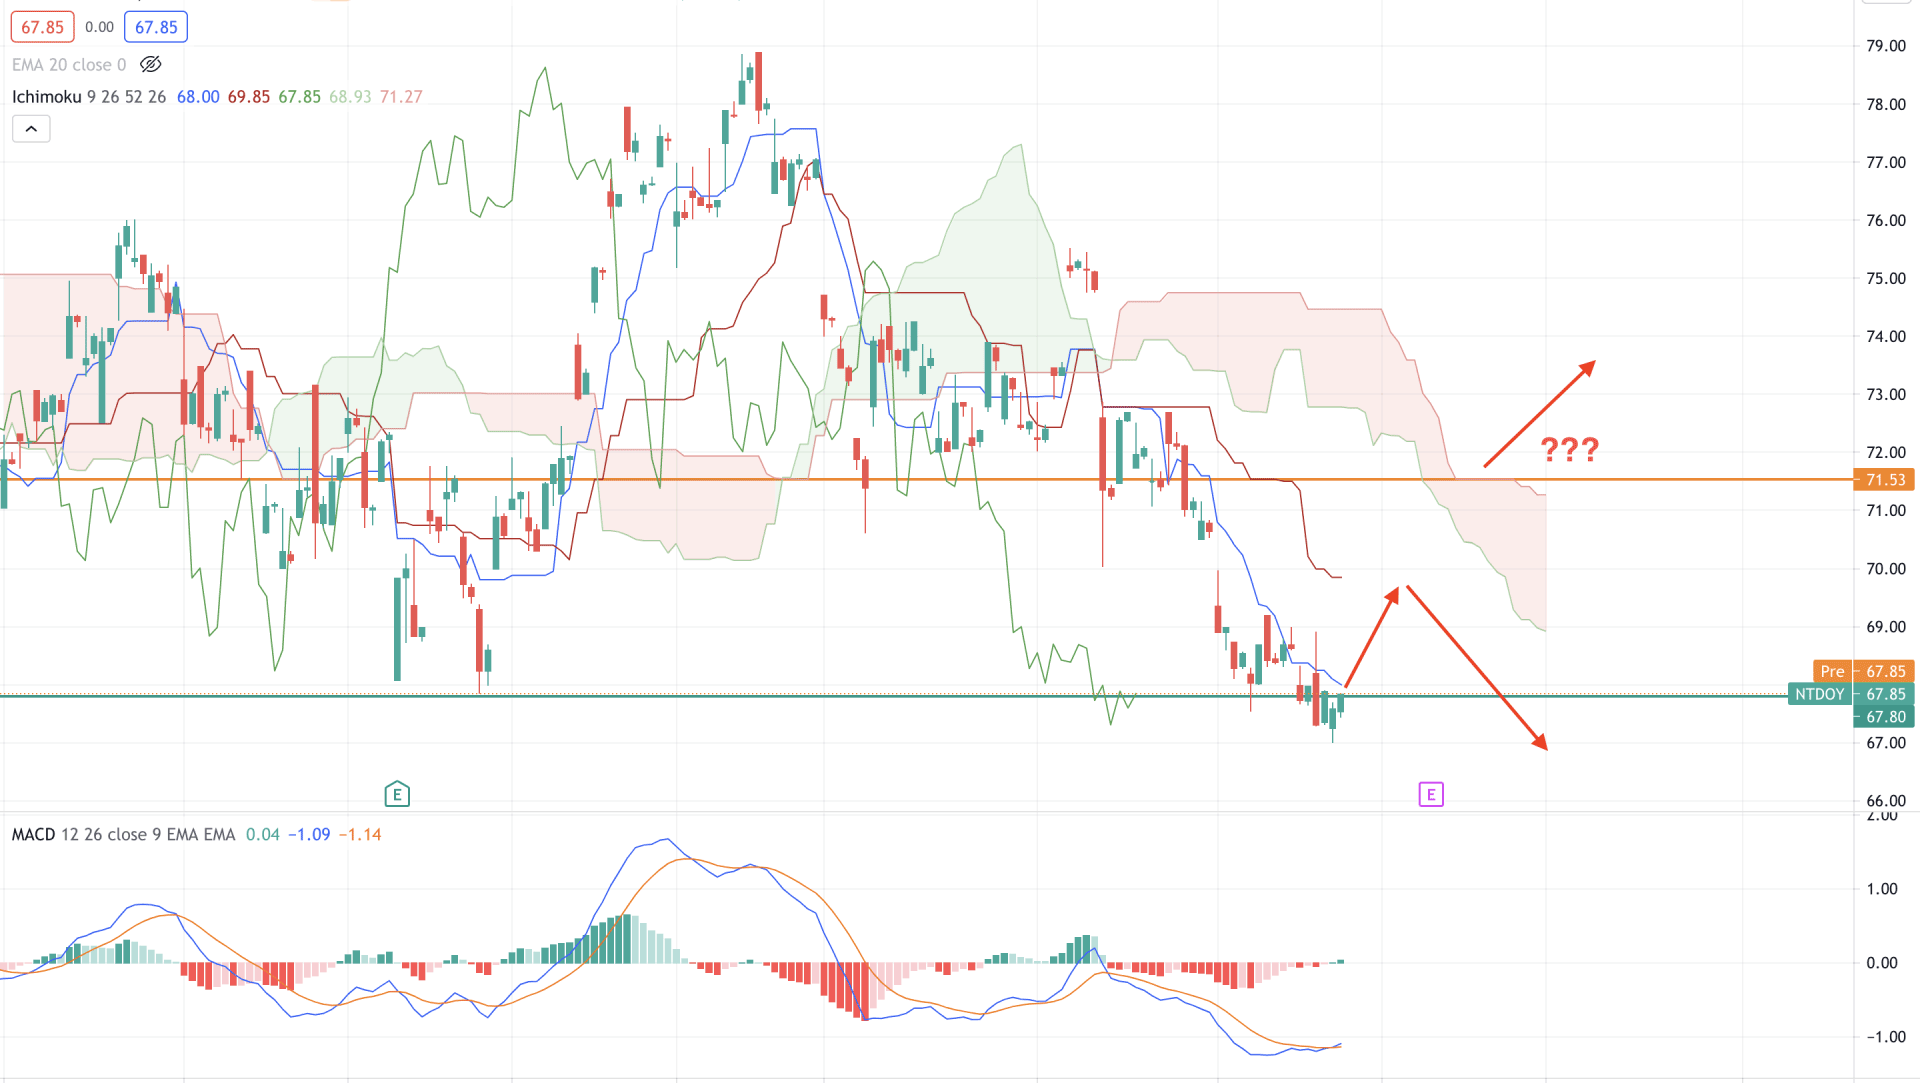
Task: Collapse the indicator legend with the chevron
Action: pos(31,129)
